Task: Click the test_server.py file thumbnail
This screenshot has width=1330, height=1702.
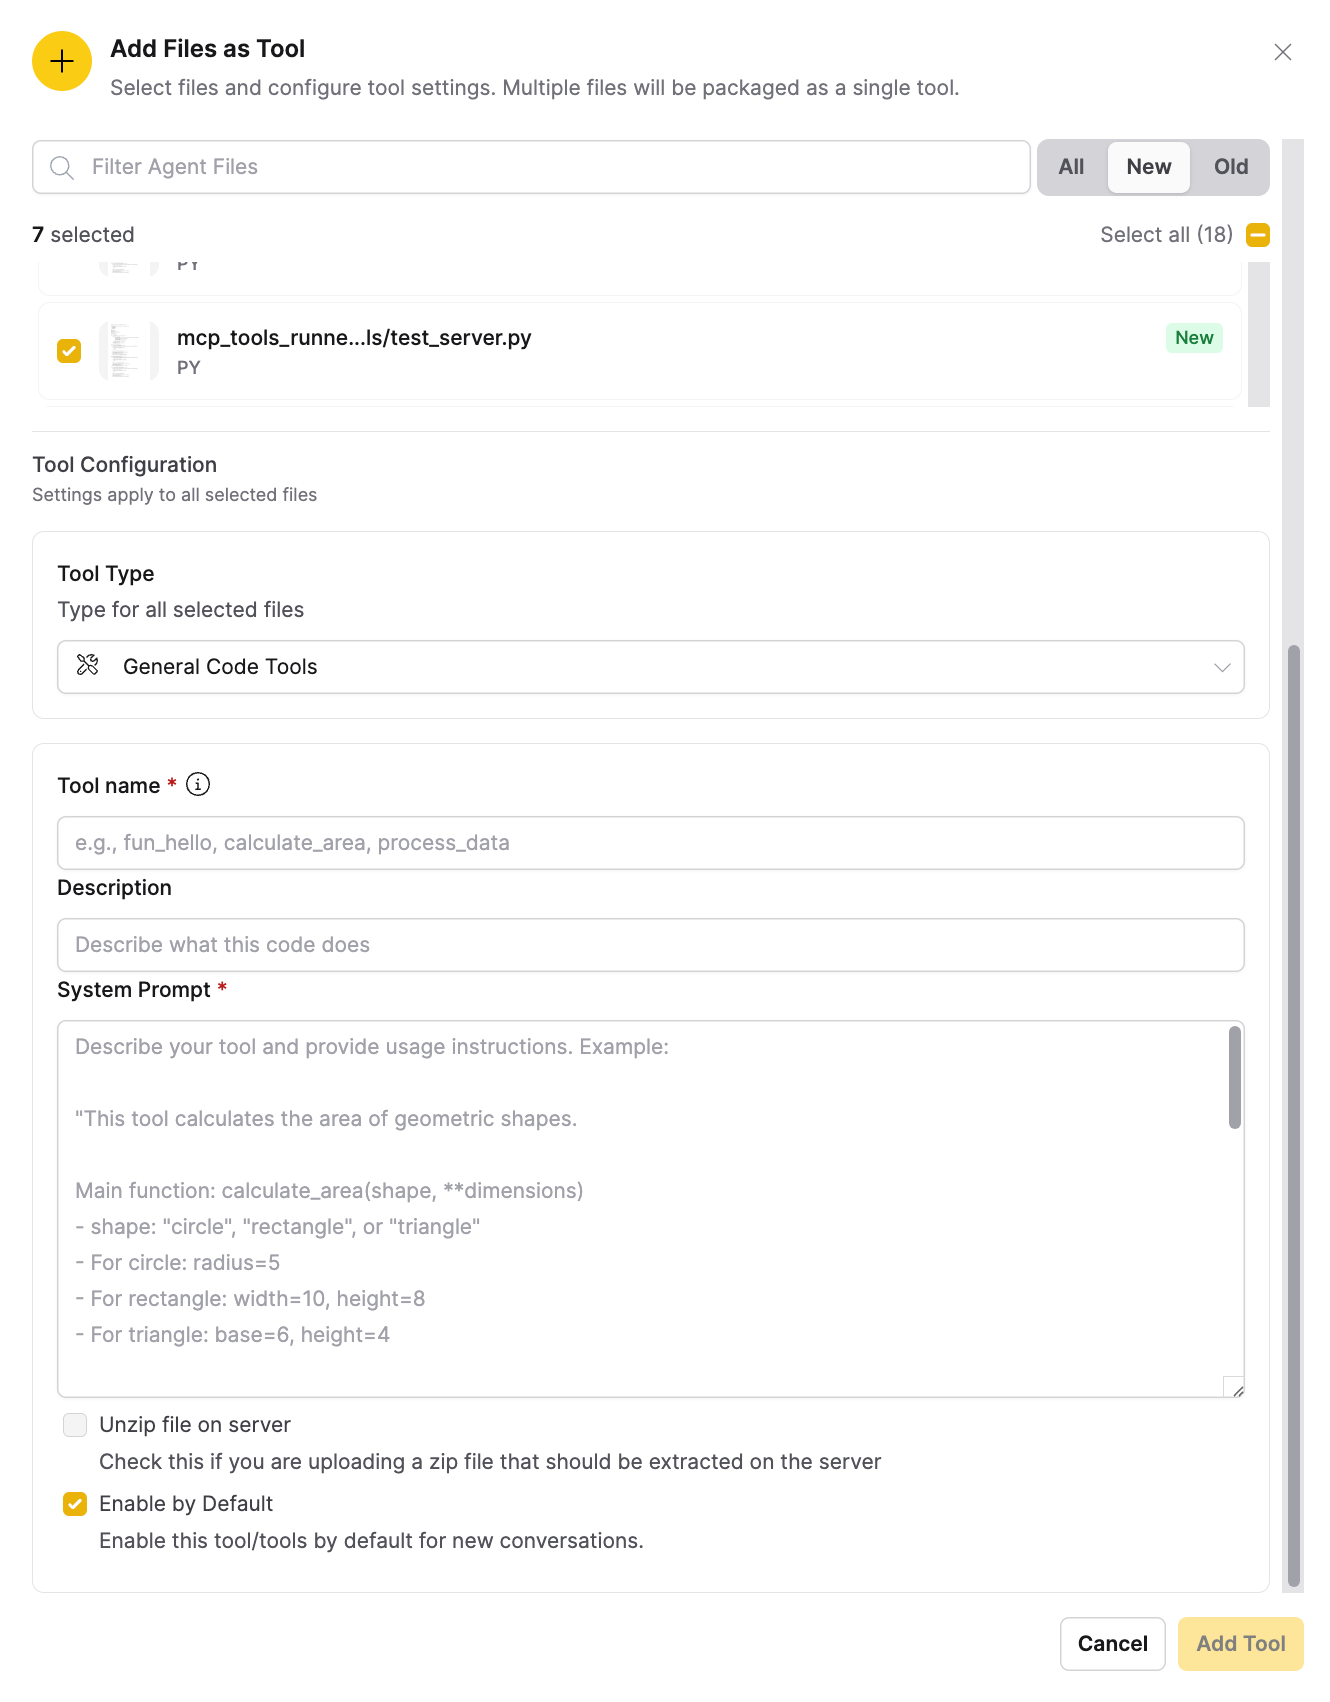Action: coord(128,351)
